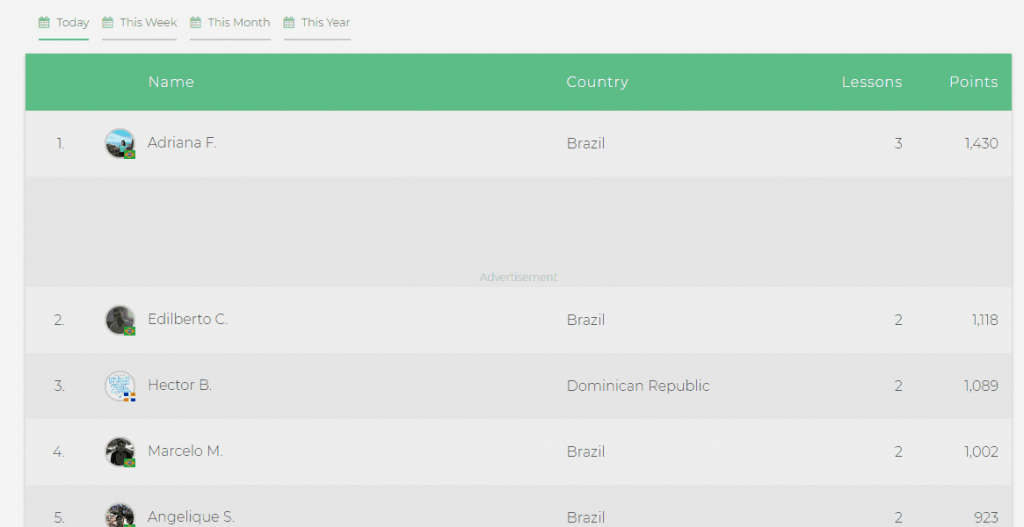Viewport: 1024px width, 527px height.
Task: Click Marcelo M.'s avatar picture
Action: click(120, 452)
